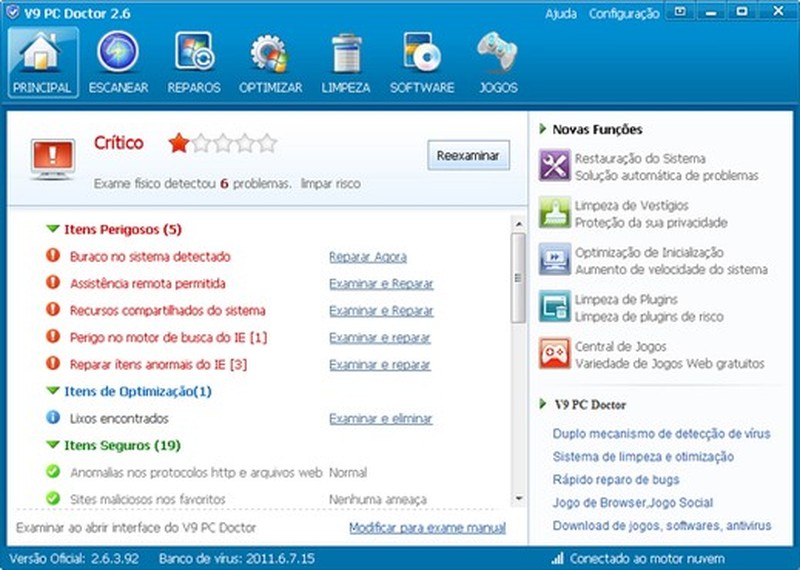Open Configuração settings
This screenshot has width=800, height=570.
coord(624,14)
